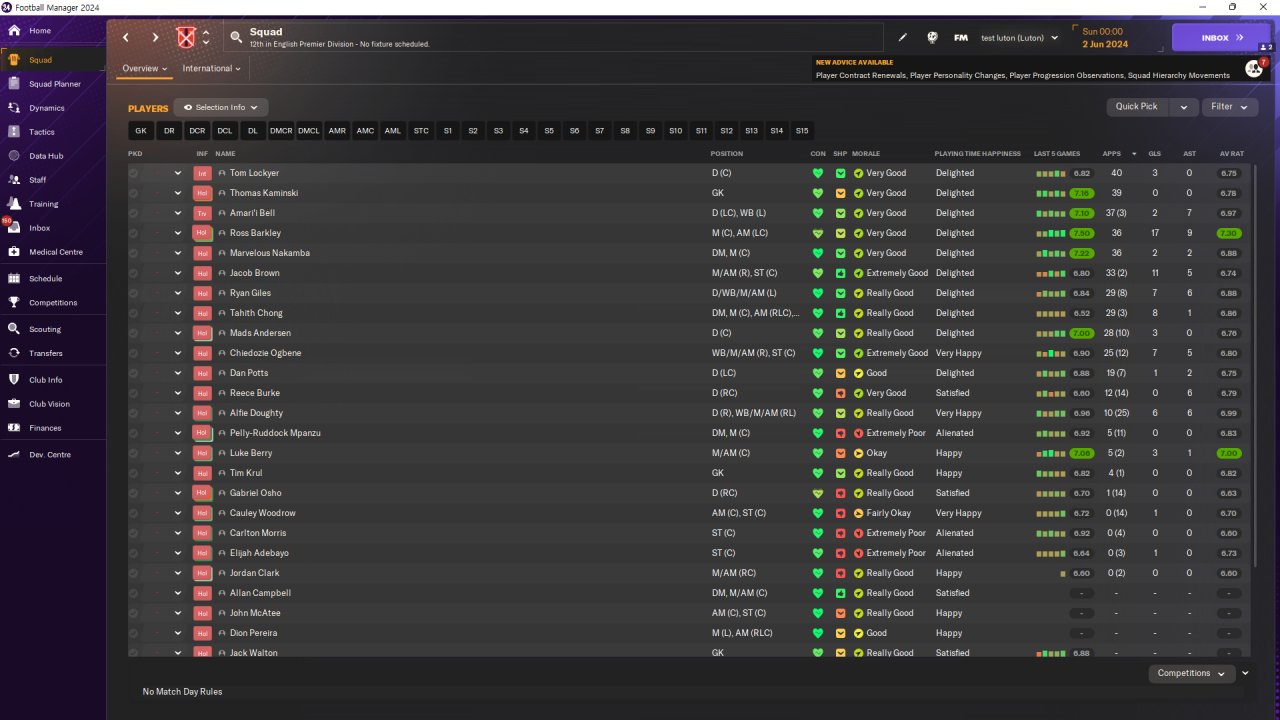Open the FM logo menu
Screen dimensions: 1280x720
(x=961, y=38)
